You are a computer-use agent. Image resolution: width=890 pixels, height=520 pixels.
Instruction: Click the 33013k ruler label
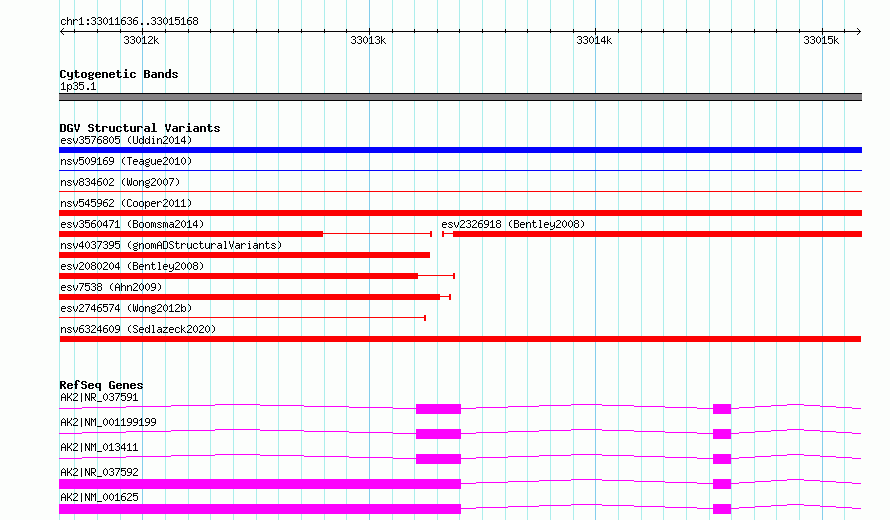pyautogui.click(x=368, y=40)
